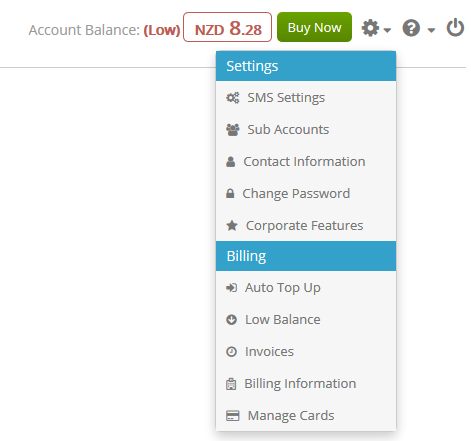Screen dimensions: 471x441
Task: Select Auto Top Up menu item
Action: point(306,288)
